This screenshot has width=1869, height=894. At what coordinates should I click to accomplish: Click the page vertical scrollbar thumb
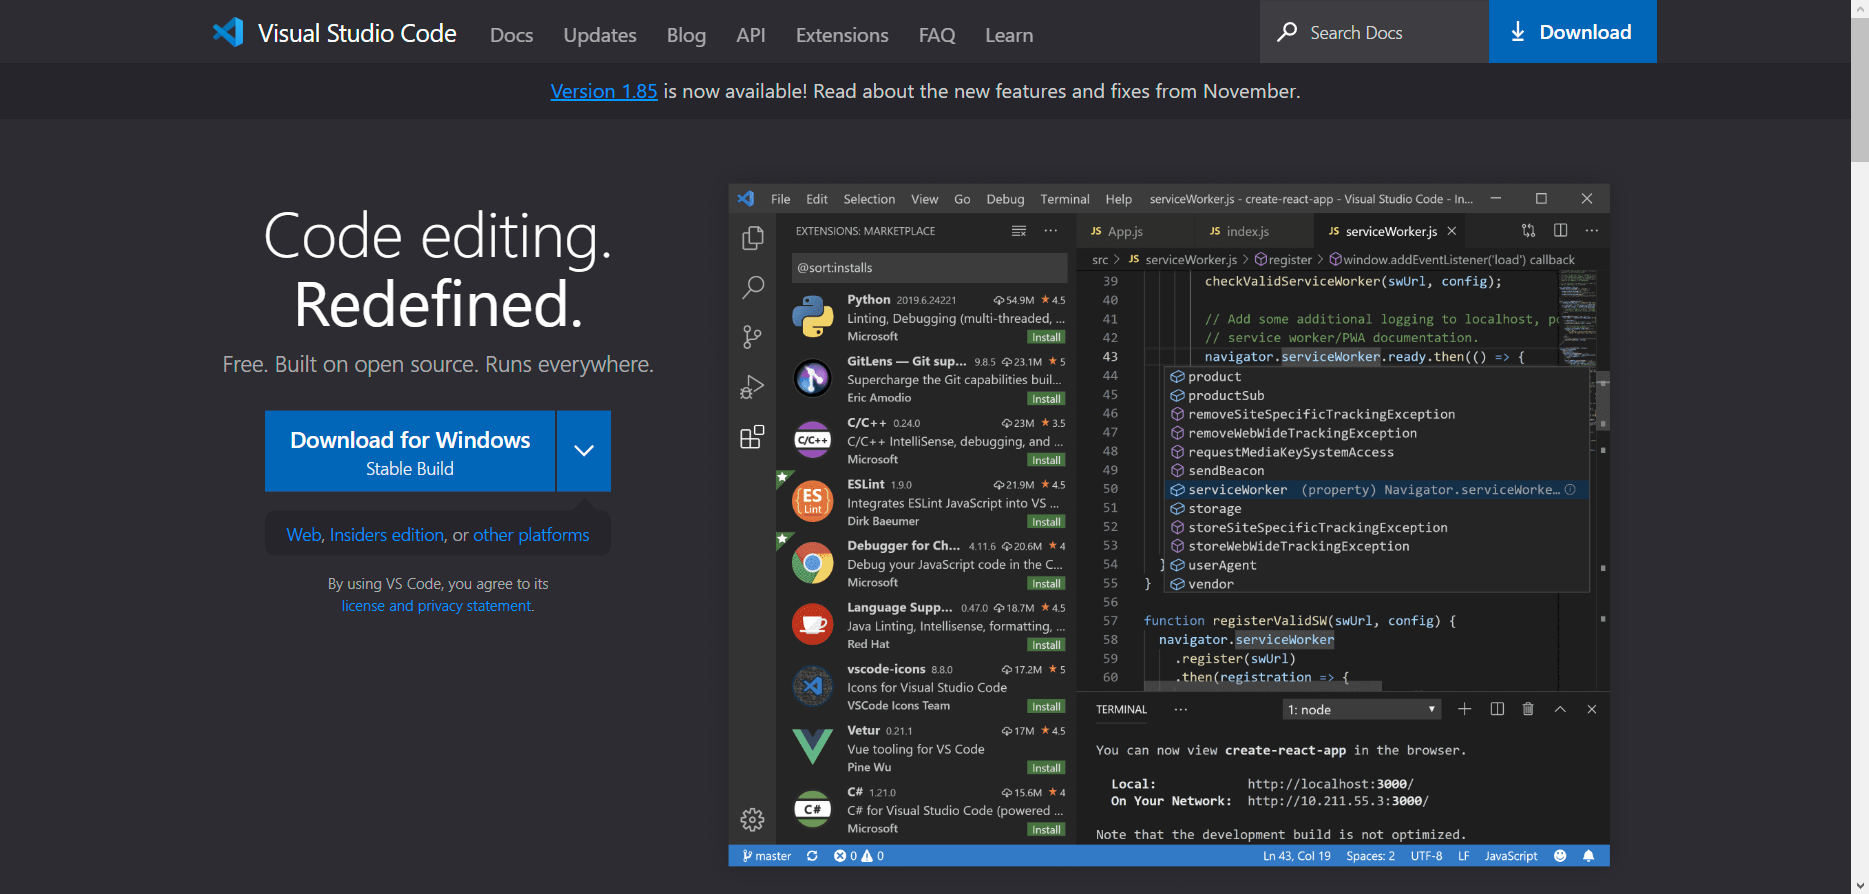click(1859, 90)
